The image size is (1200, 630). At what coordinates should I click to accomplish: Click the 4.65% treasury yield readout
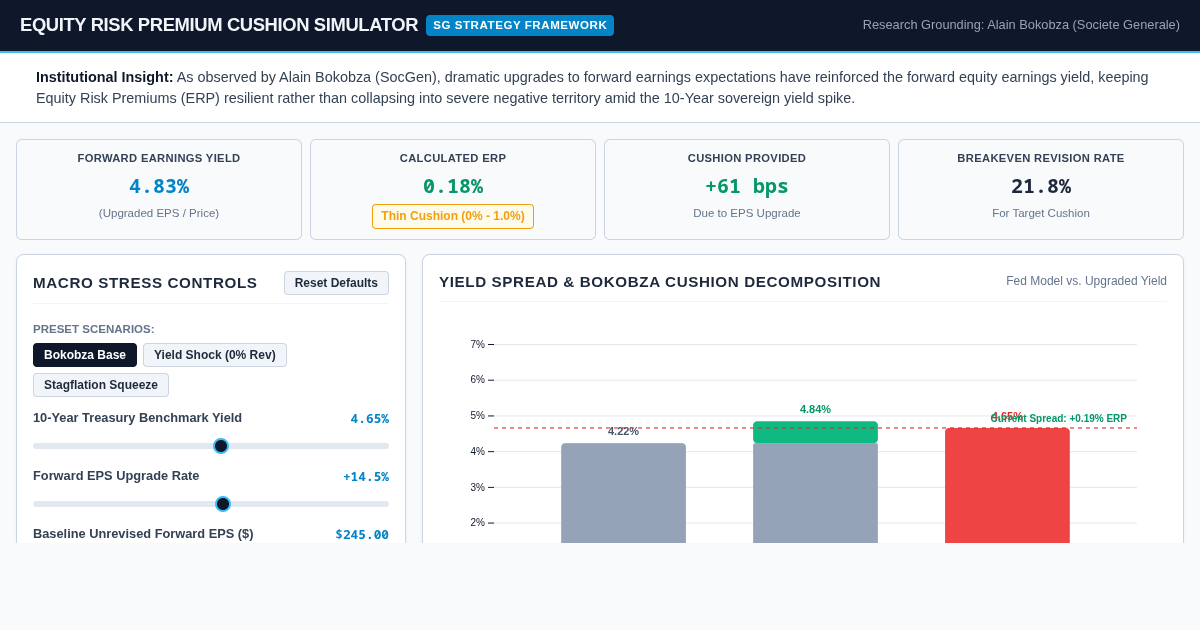click(370, 419)
